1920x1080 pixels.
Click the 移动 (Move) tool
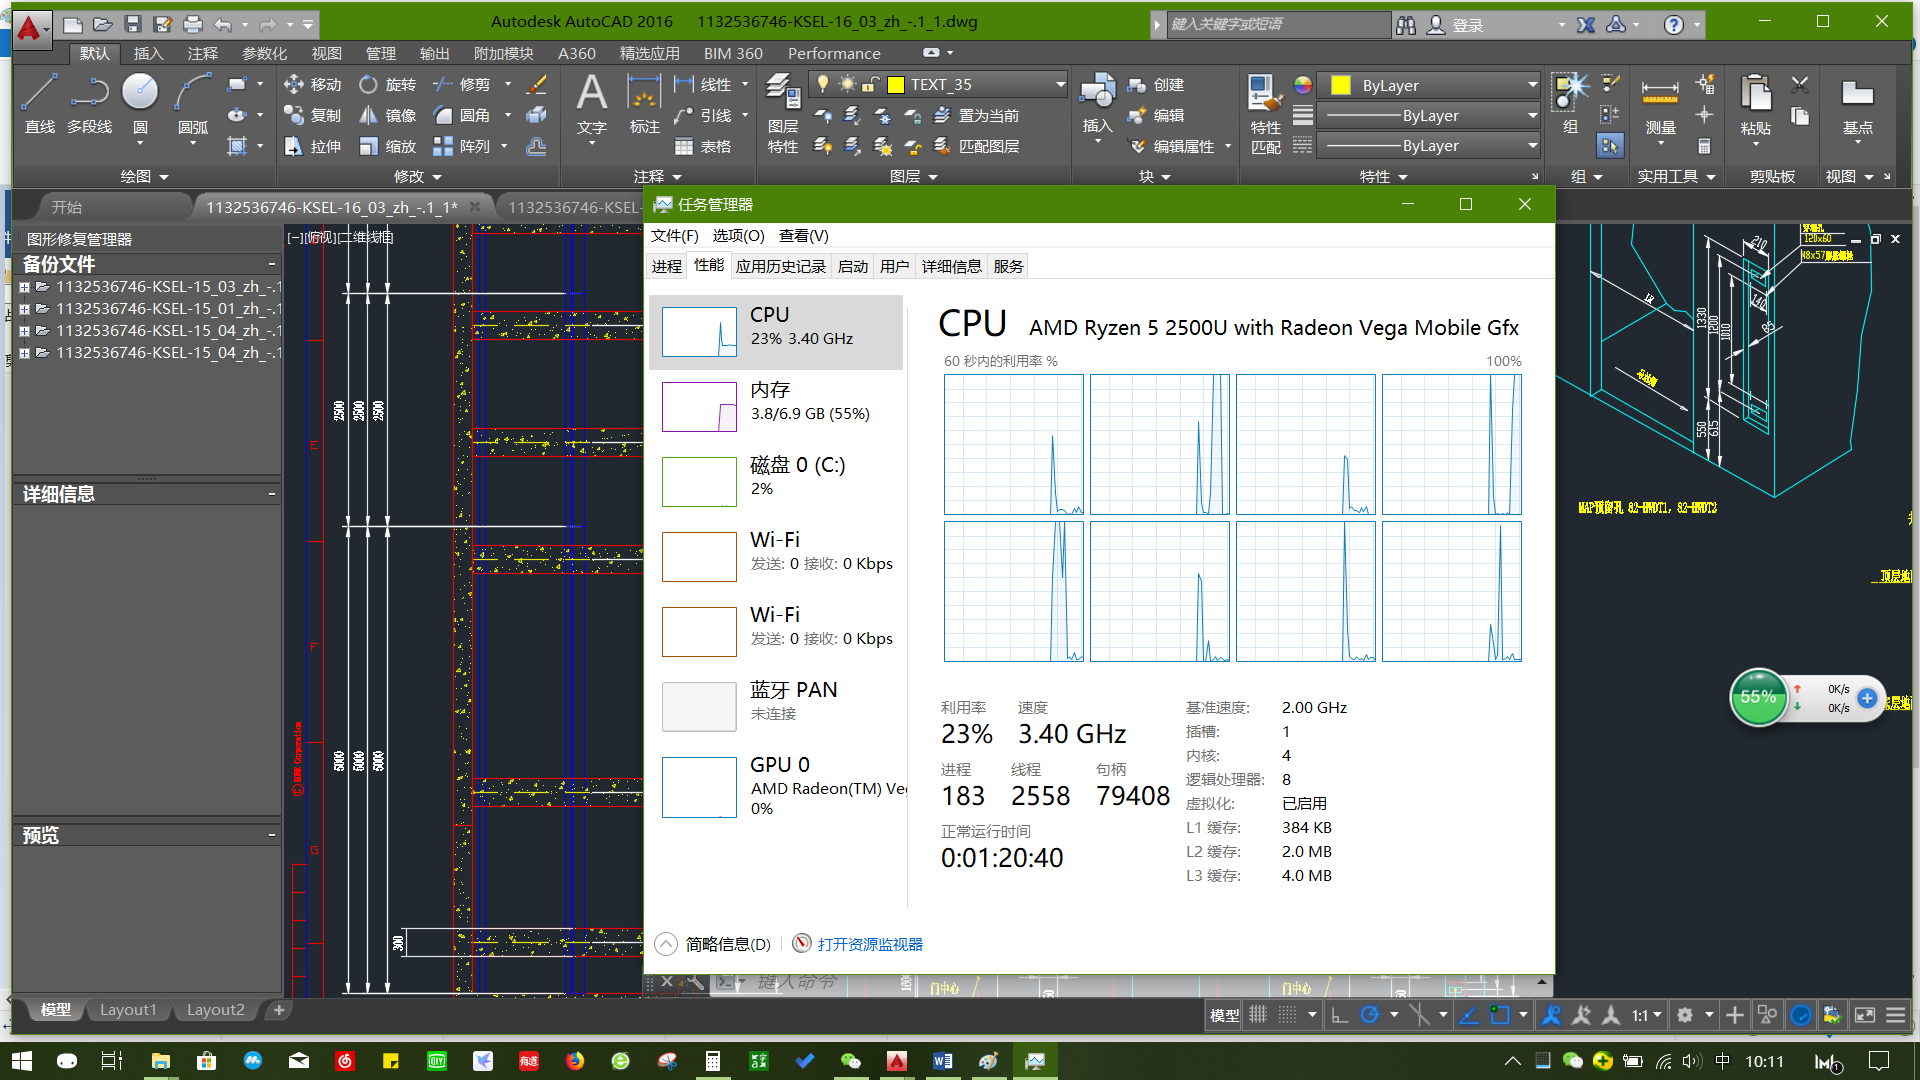coord(313,85)
